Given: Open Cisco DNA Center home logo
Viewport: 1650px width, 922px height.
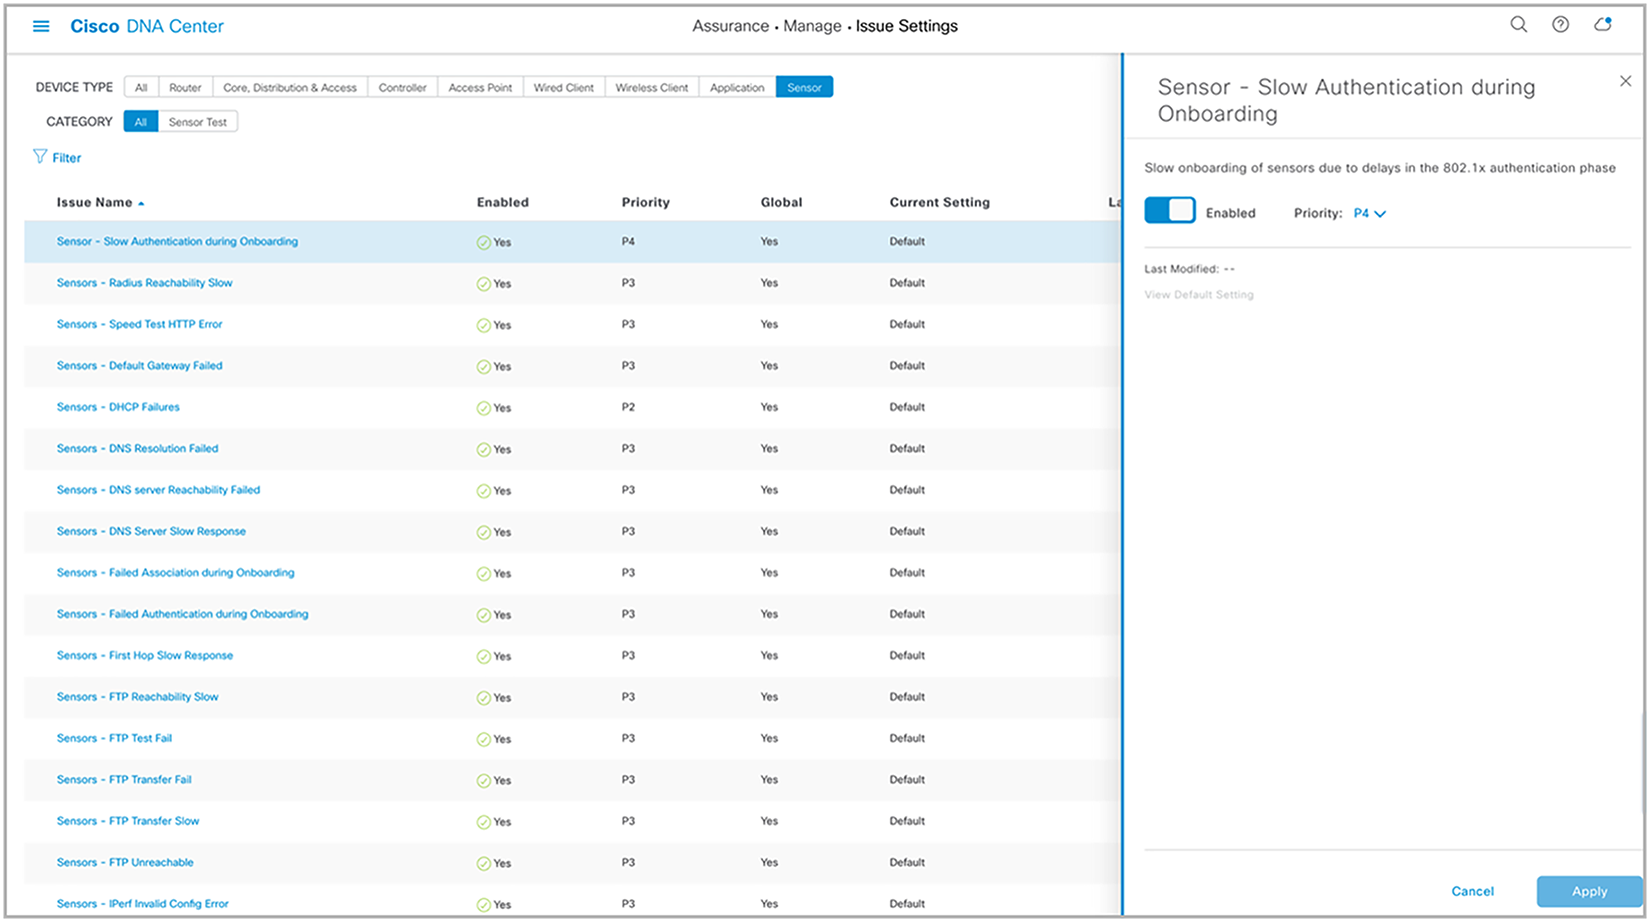Looking at the screenshot, I should pos(147,26).
